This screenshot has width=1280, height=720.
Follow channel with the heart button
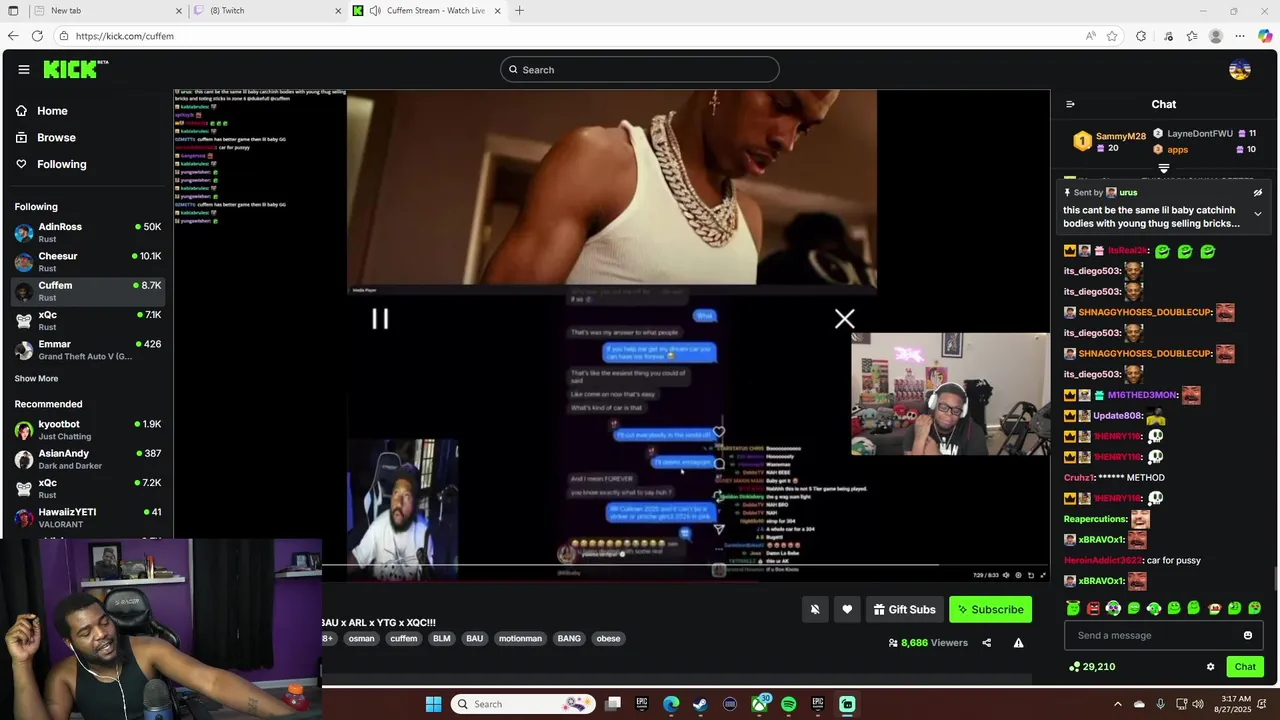click(x=847, y=609)
